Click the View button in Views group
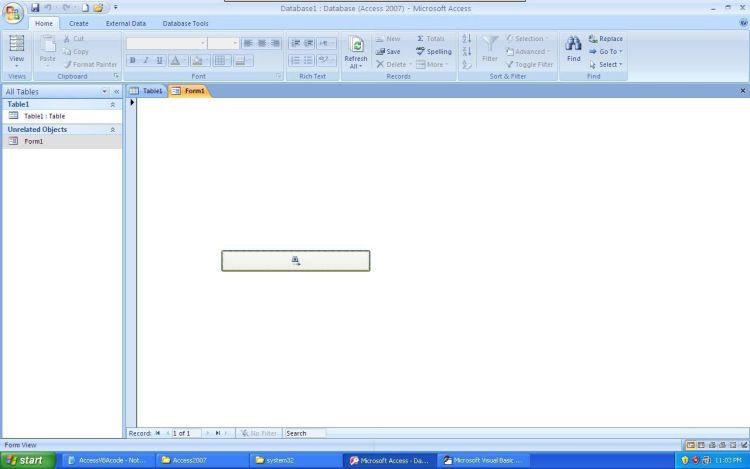 pyautogui.click(x=16, y=51)
